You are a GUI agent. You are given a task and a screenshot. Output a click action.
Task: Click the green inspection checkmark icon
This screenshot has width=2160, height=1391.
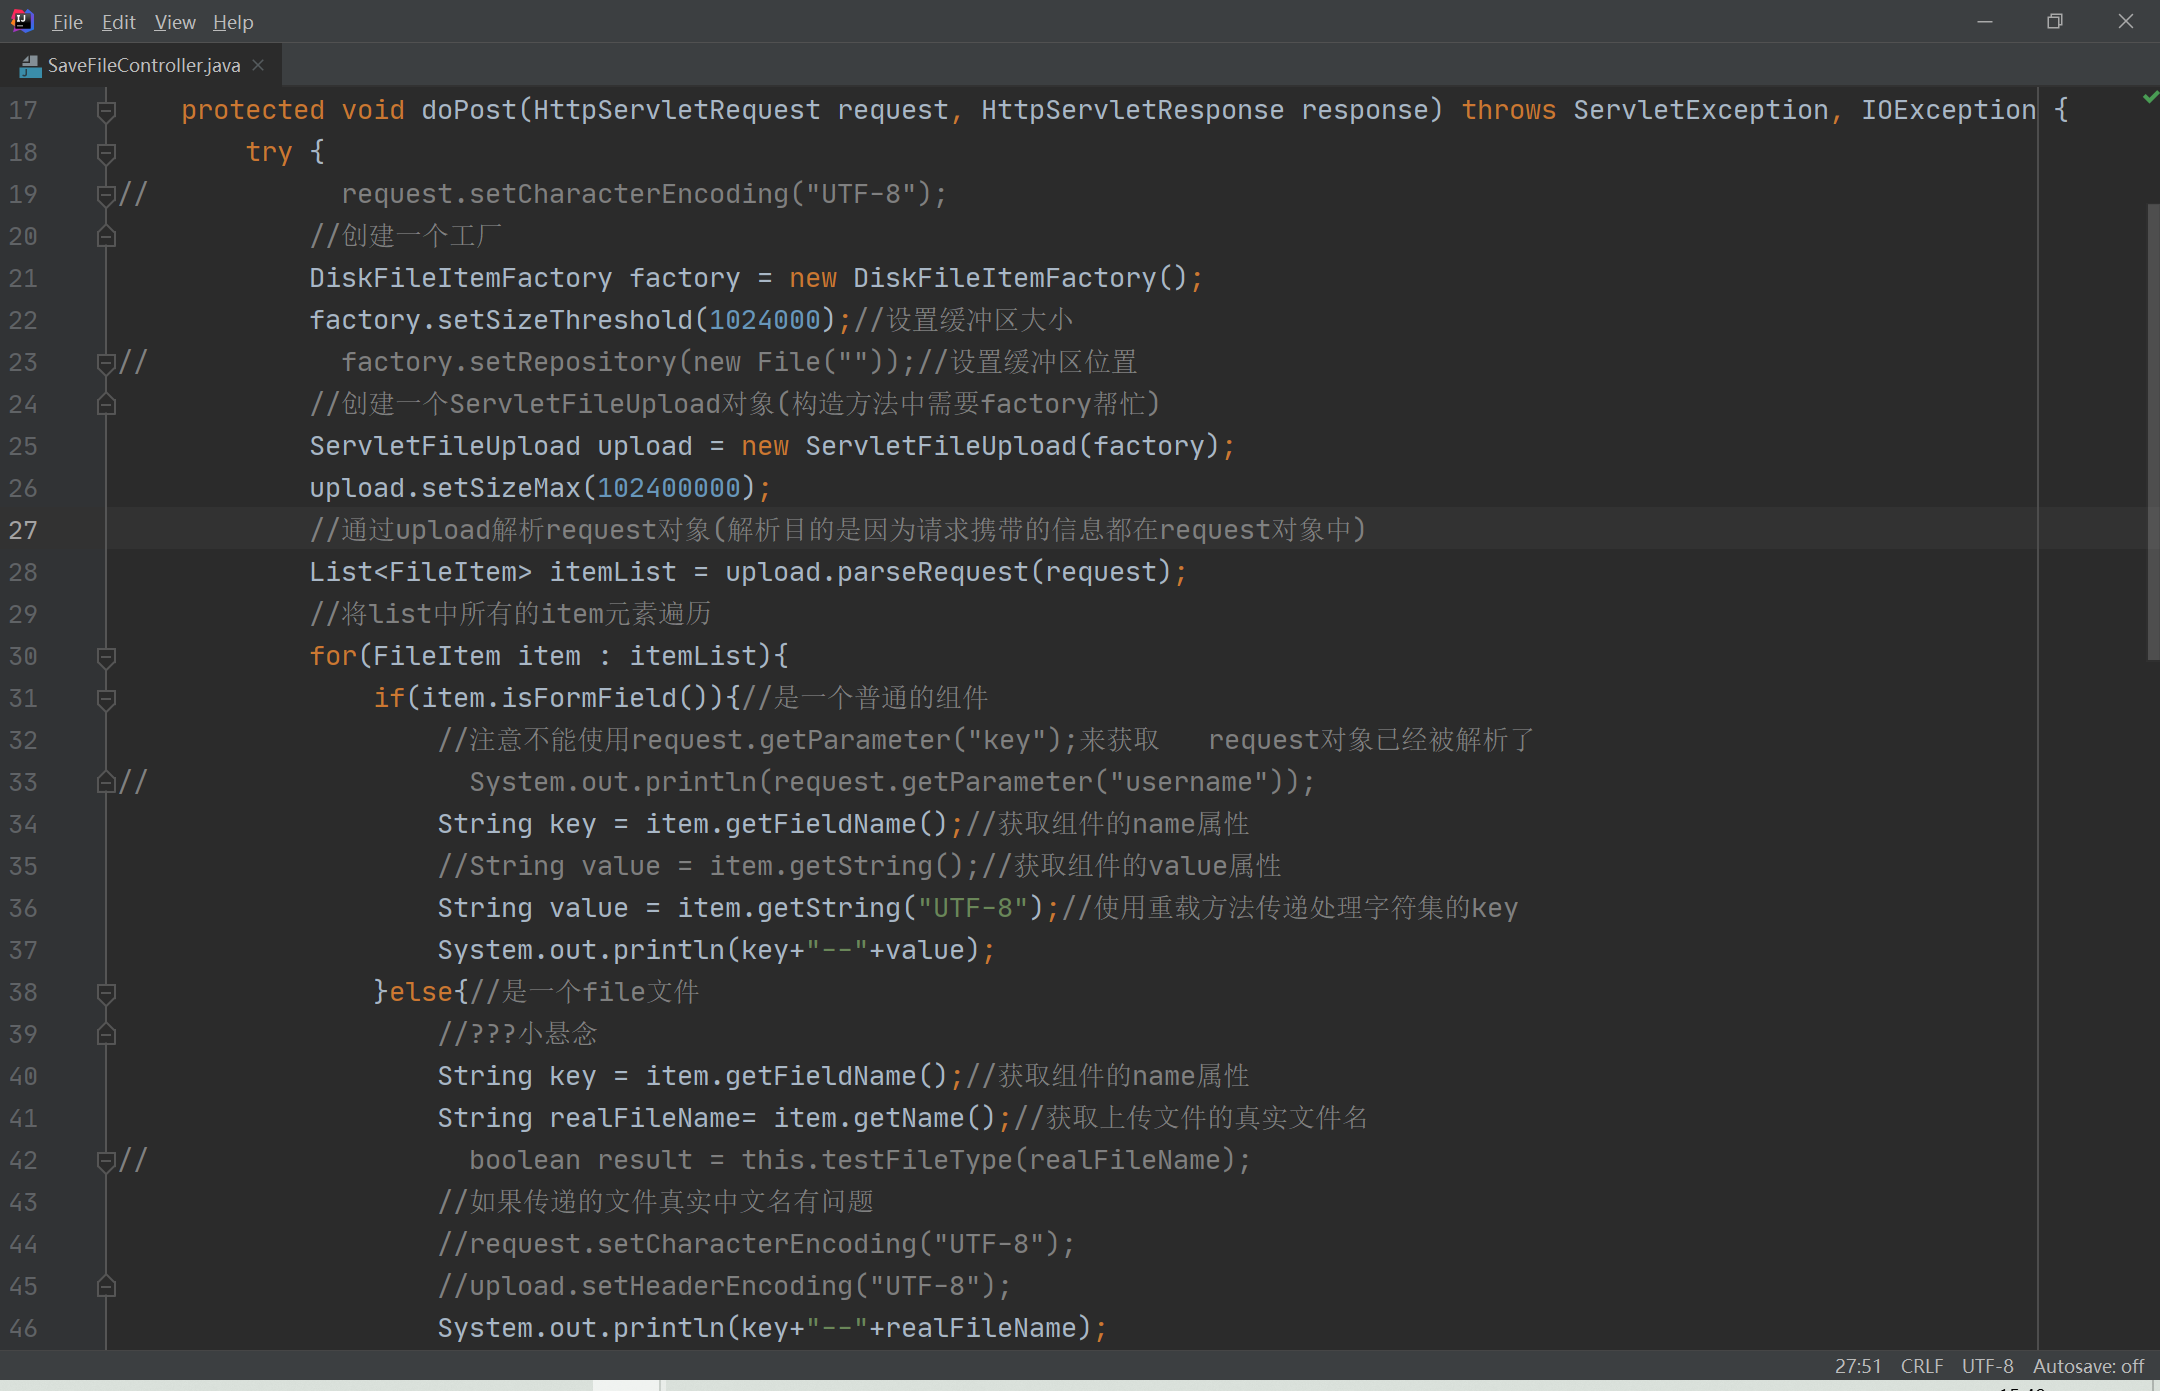[x=2150, y=97]
